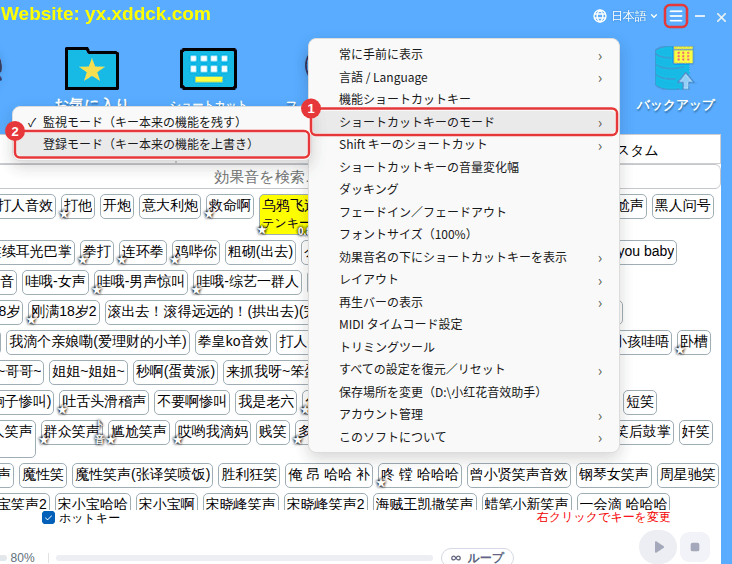Open 機能ショートカットキー menu item
Image resolution: width=732 pixels, height=564 pixels.
pyautogui.click(x=464, y=99)
